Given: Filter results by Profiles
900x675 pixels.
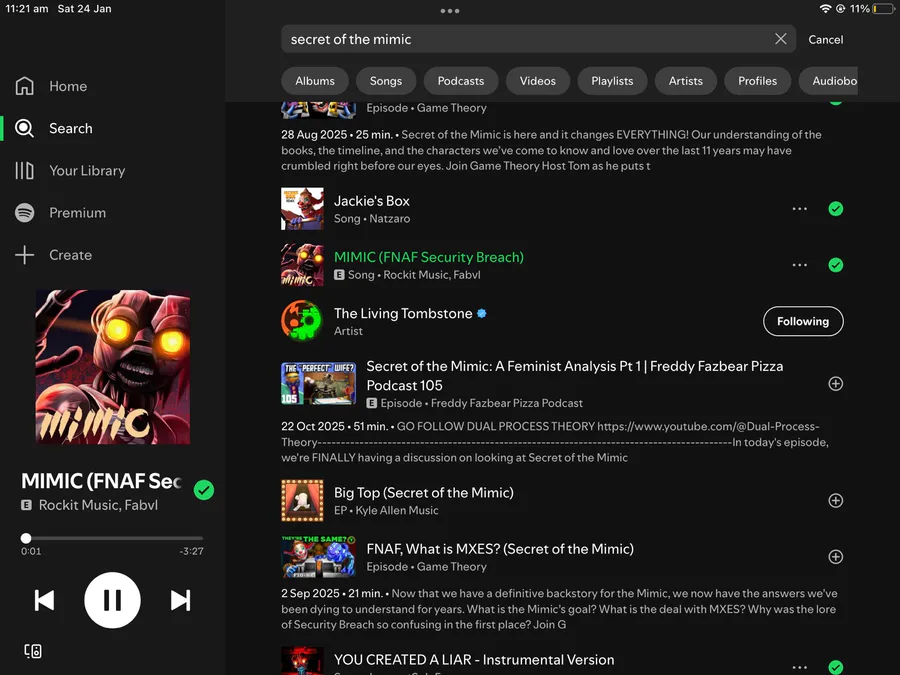Looking at the screenshot, I should click(x=757, y=81).
